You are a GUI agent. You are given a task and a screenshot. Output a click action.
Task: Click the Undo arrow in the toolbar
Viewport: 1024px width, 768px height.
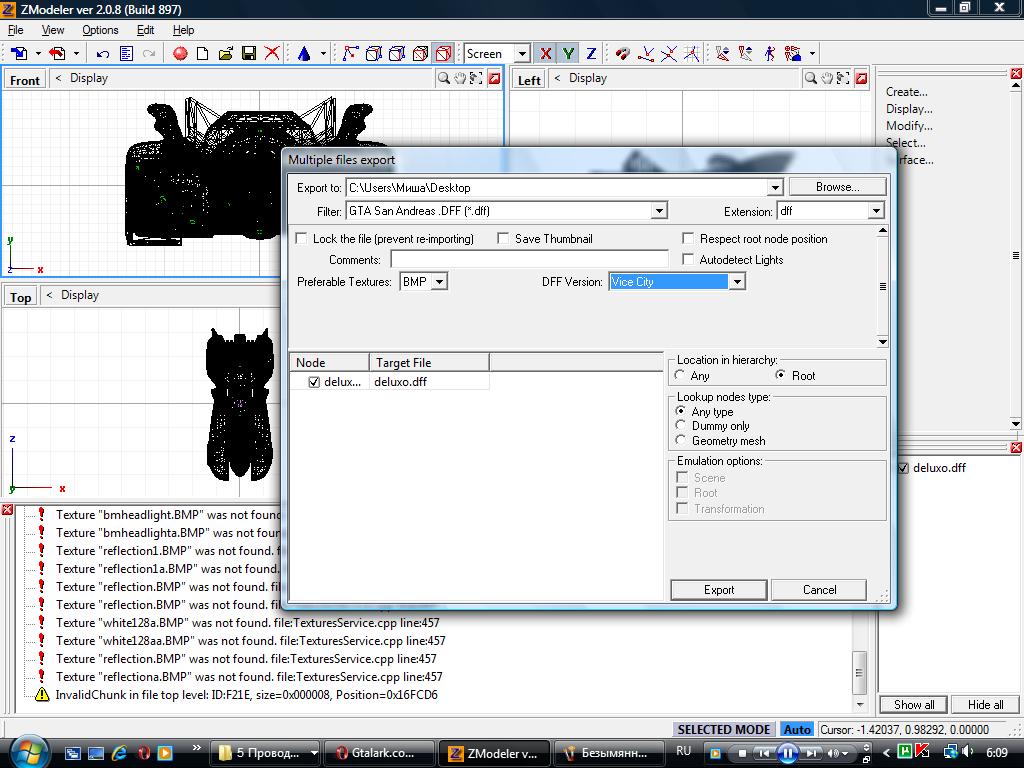coord(102,53)
